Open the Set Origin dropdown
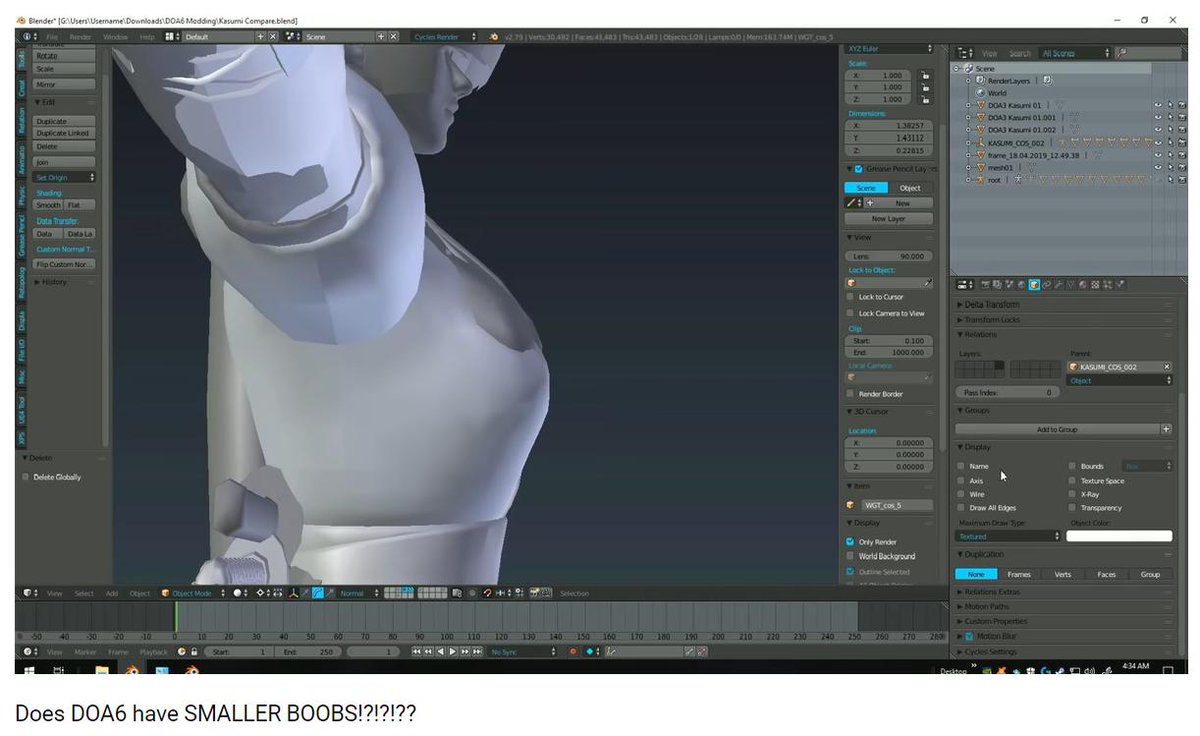 pos(65,177)
